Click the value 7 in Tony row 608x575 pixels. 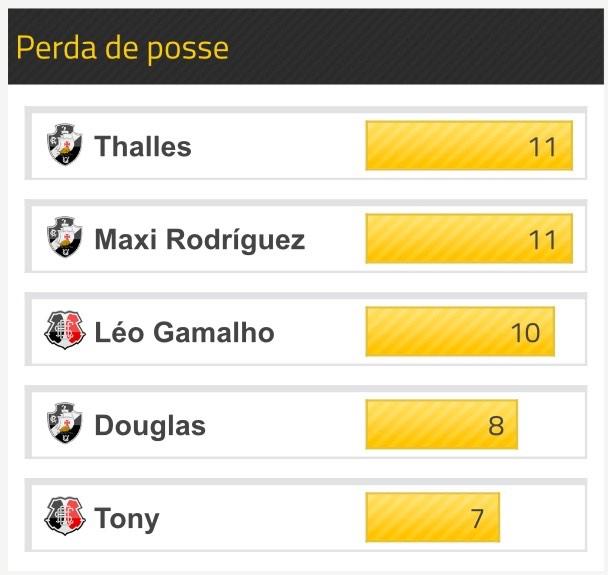(x=477, y=519)
